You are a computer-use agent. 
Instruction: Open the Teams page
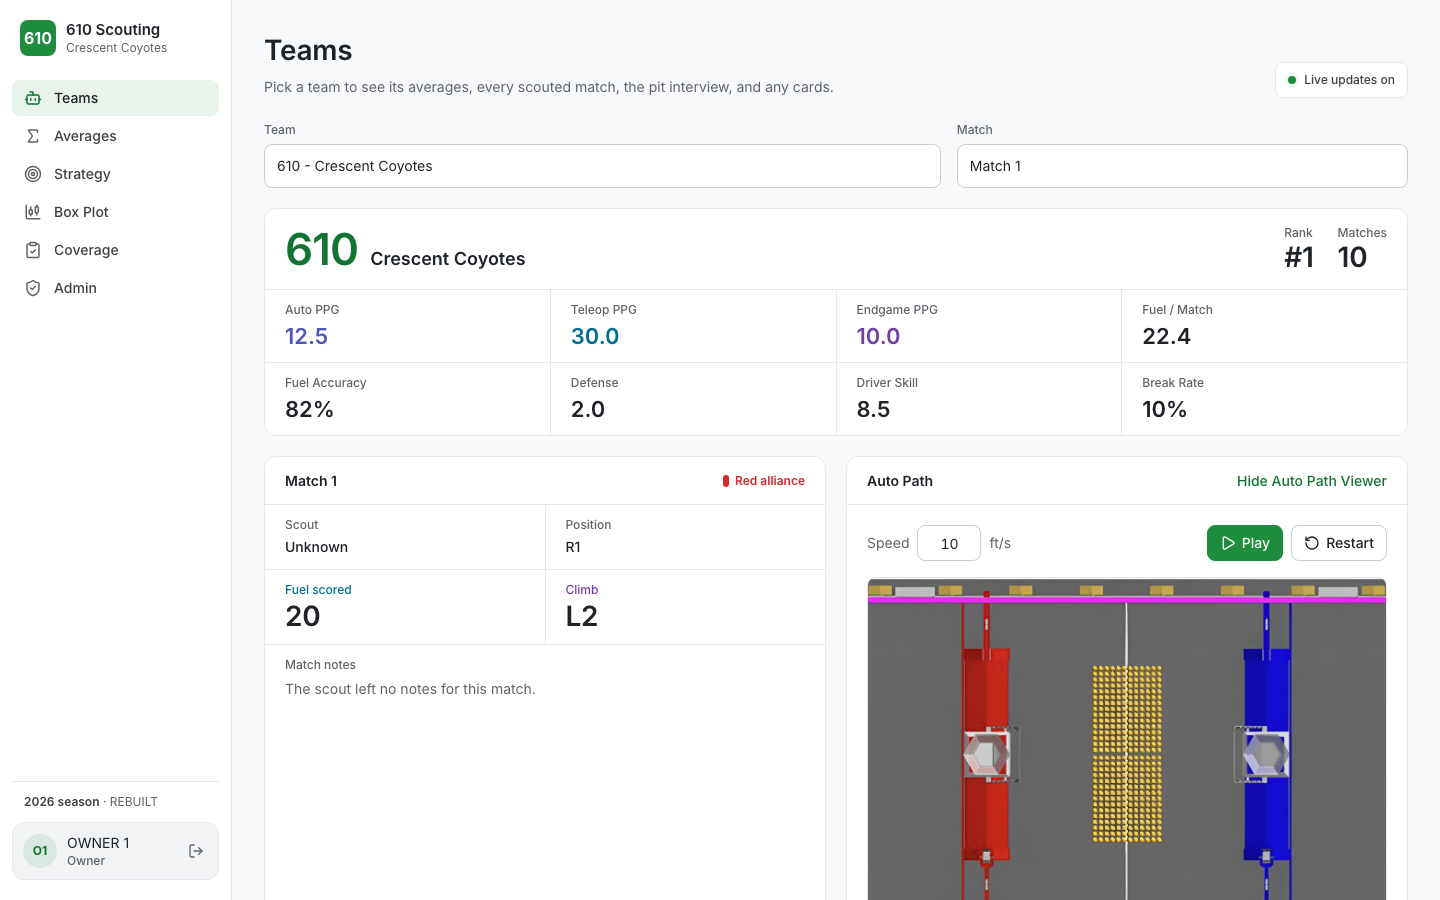[115, 98]
